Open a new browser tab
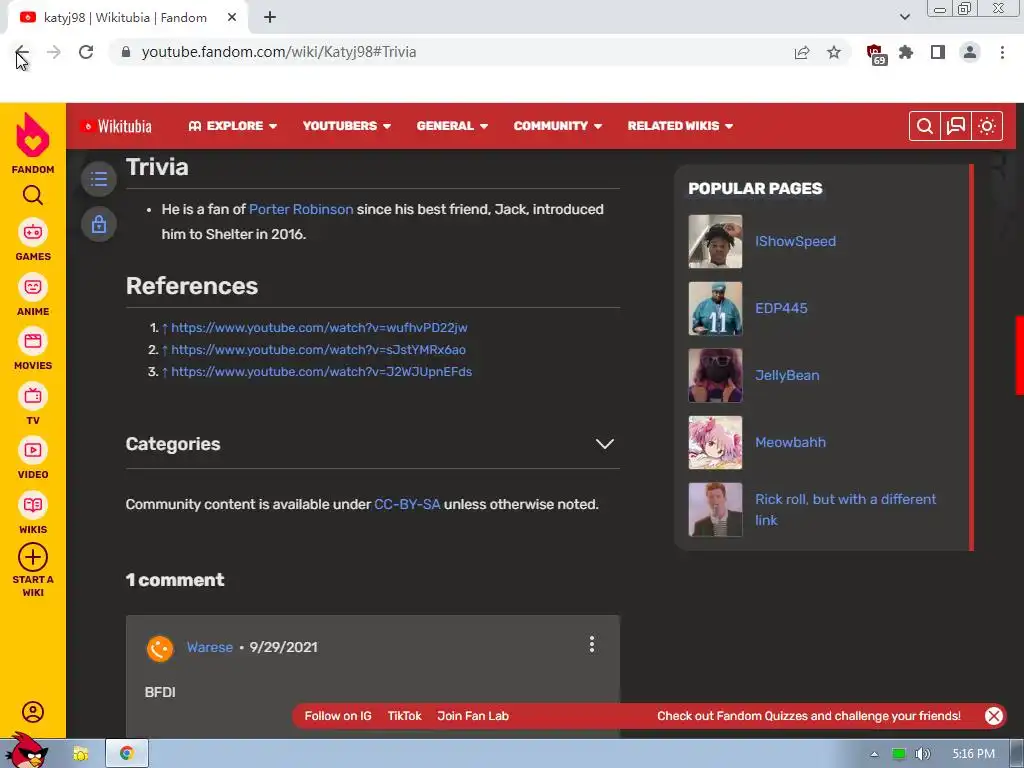This screenshot has height=768, width=1024. (270, 18)
